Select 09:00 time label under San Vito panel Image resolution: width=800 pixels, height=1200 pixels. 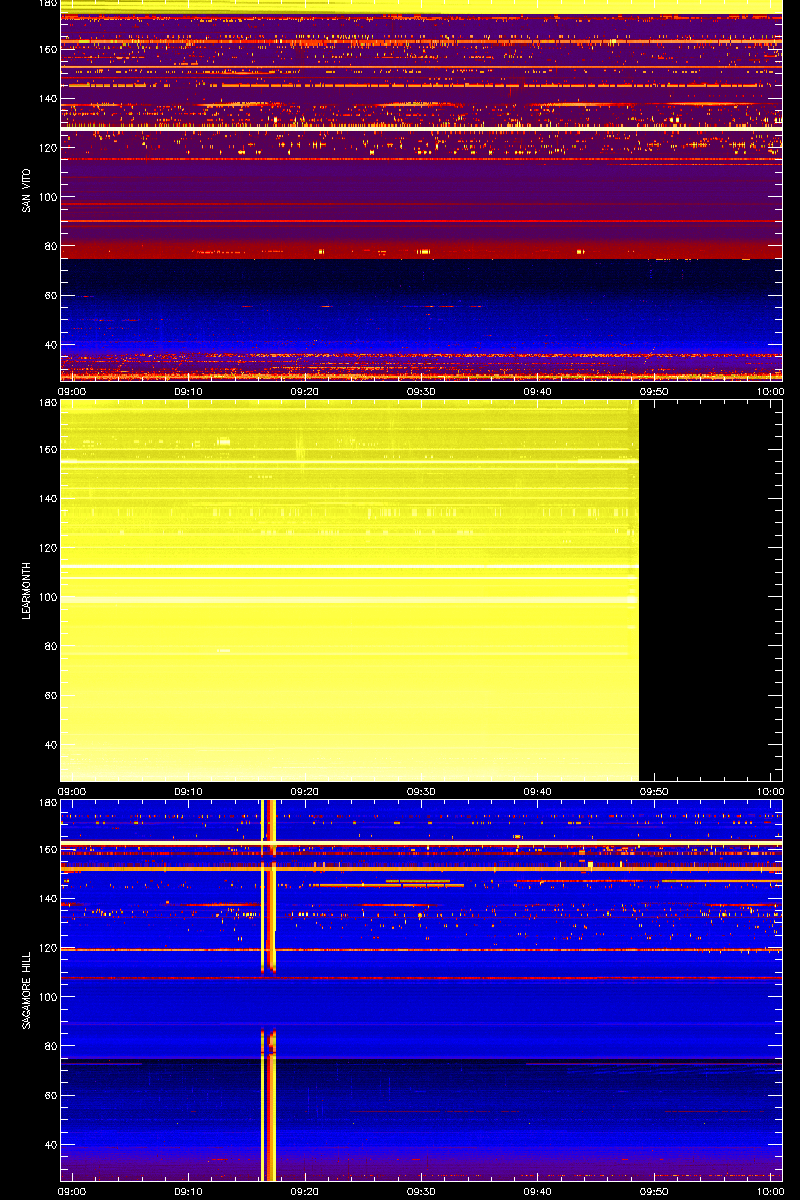tap(72, 392)
